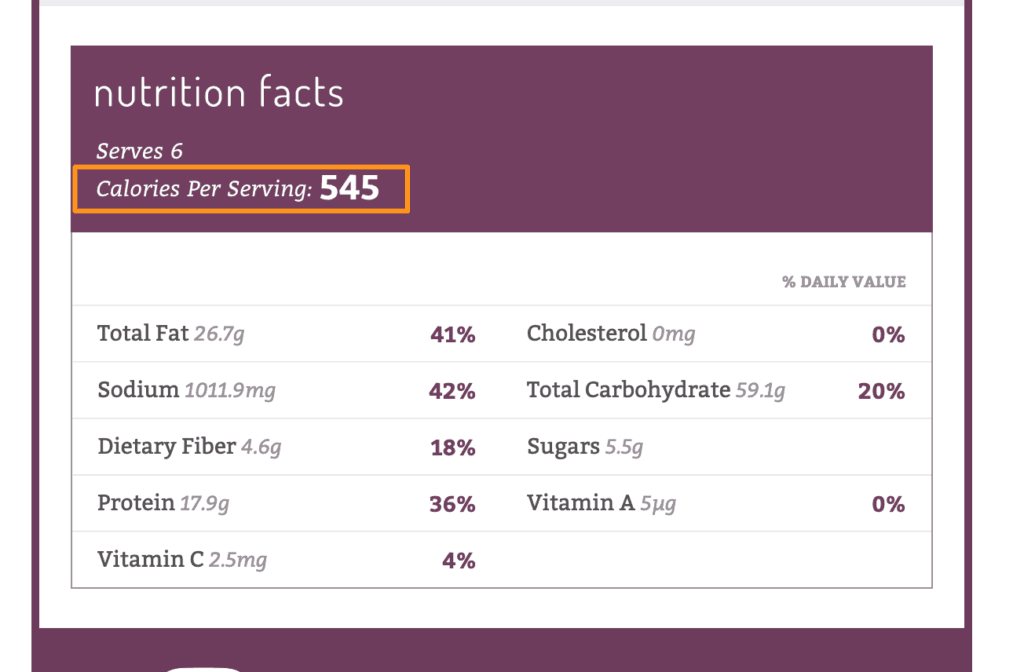Click the calorie value 545
This screenshot has width=1024, height=672.
pyautogui.click(x=350, y=188)
